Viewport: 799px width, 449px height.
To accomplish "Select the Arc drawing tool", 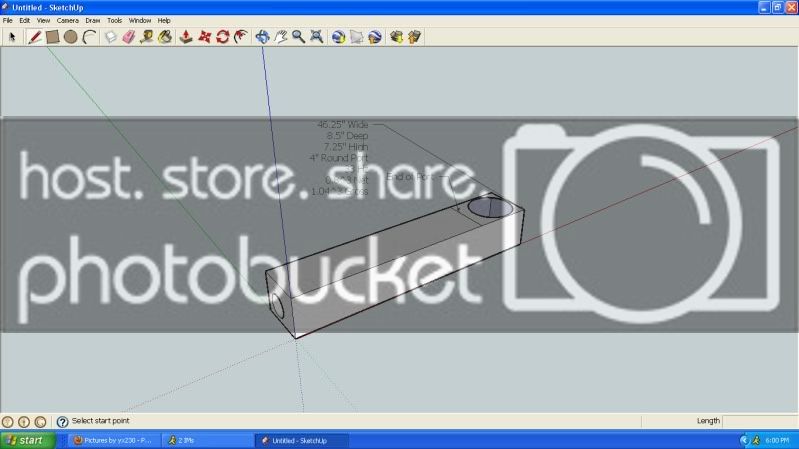I will [89, 37].
